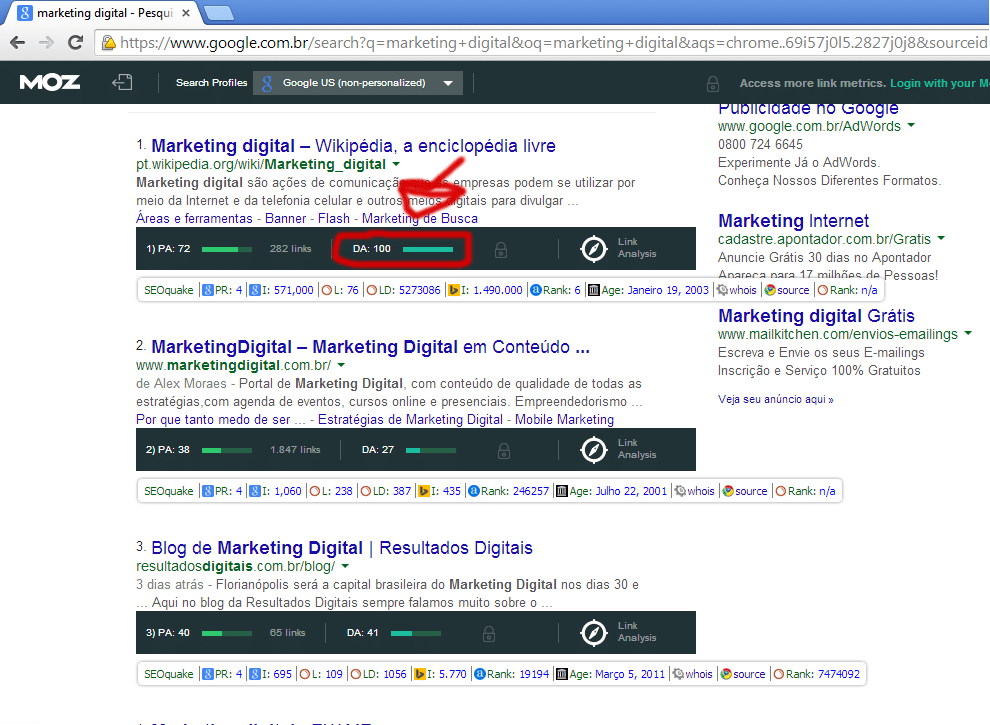Click the security padlock icon in address bar
The width and height of the screenshot is (990, 725).
coord(109,43)
